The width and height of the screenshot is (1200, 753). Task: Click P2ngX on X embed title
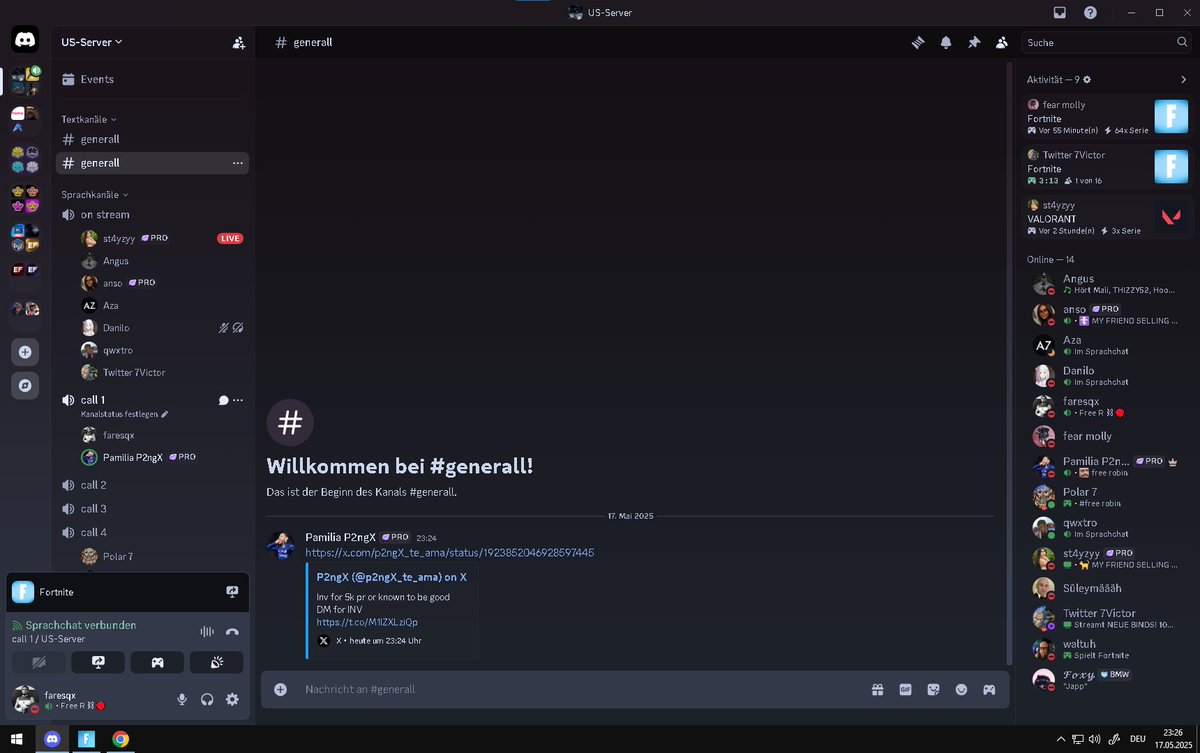391,577
